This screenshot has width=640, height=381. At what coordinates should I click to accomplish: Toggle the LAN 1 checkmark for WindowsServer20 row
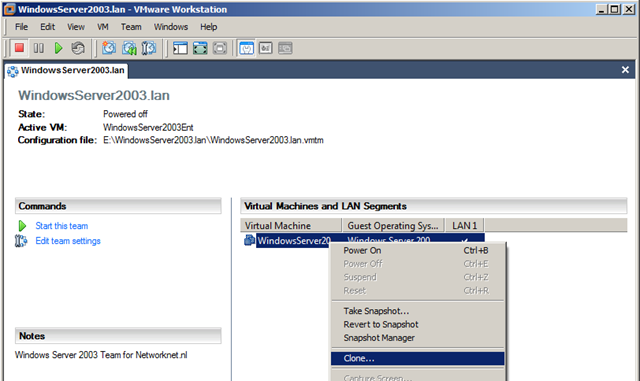tap(464, 240)
